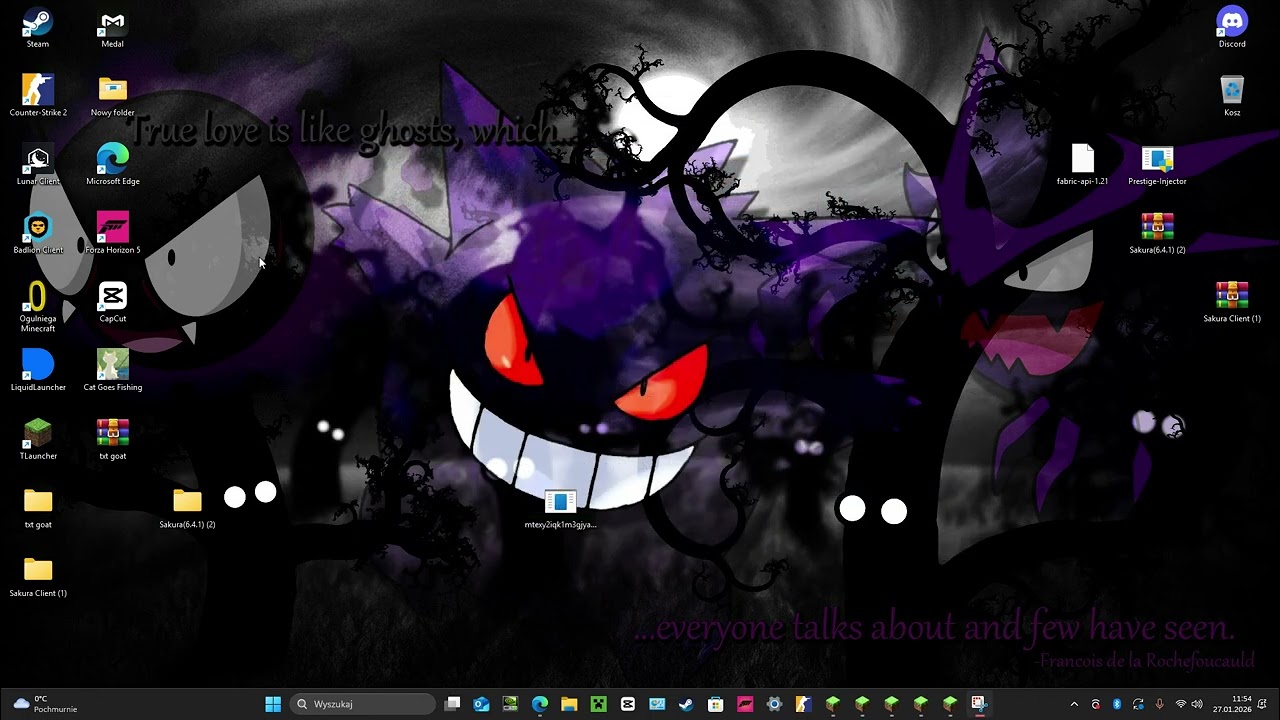The height and width of the screenshot is (720, 1280).
Task: Launch Medal from the desktop
Action: pyautogui.click(x=113, y=28)
